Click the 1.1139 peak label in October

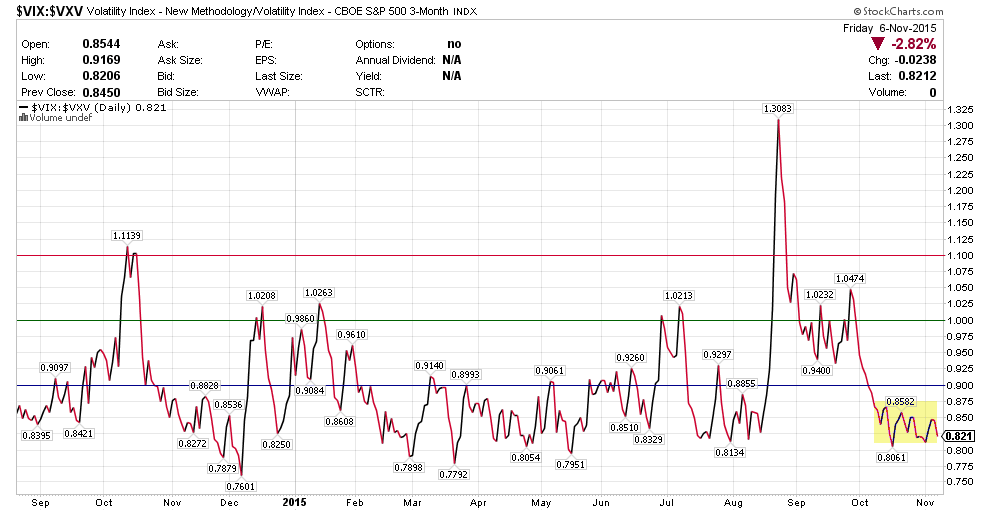pos(127,236)
